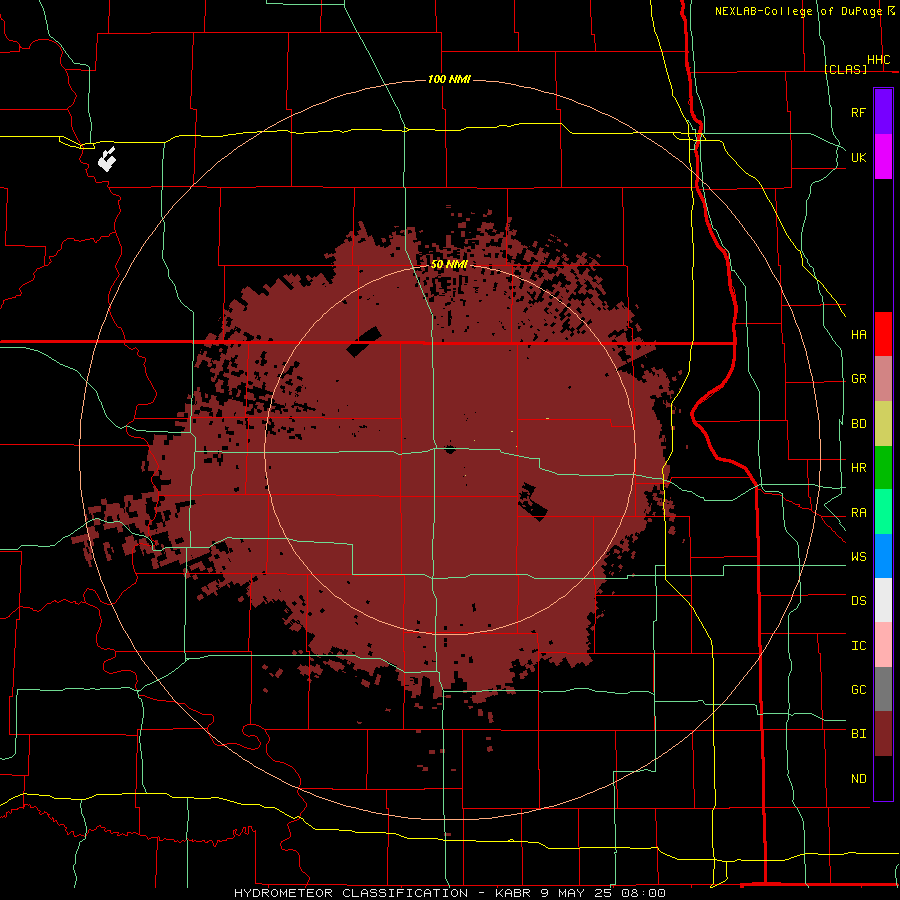Click the dark red BI swatch
Viewport: 900px width, 900px height.
pyautogui.click(x=883, y=734)
